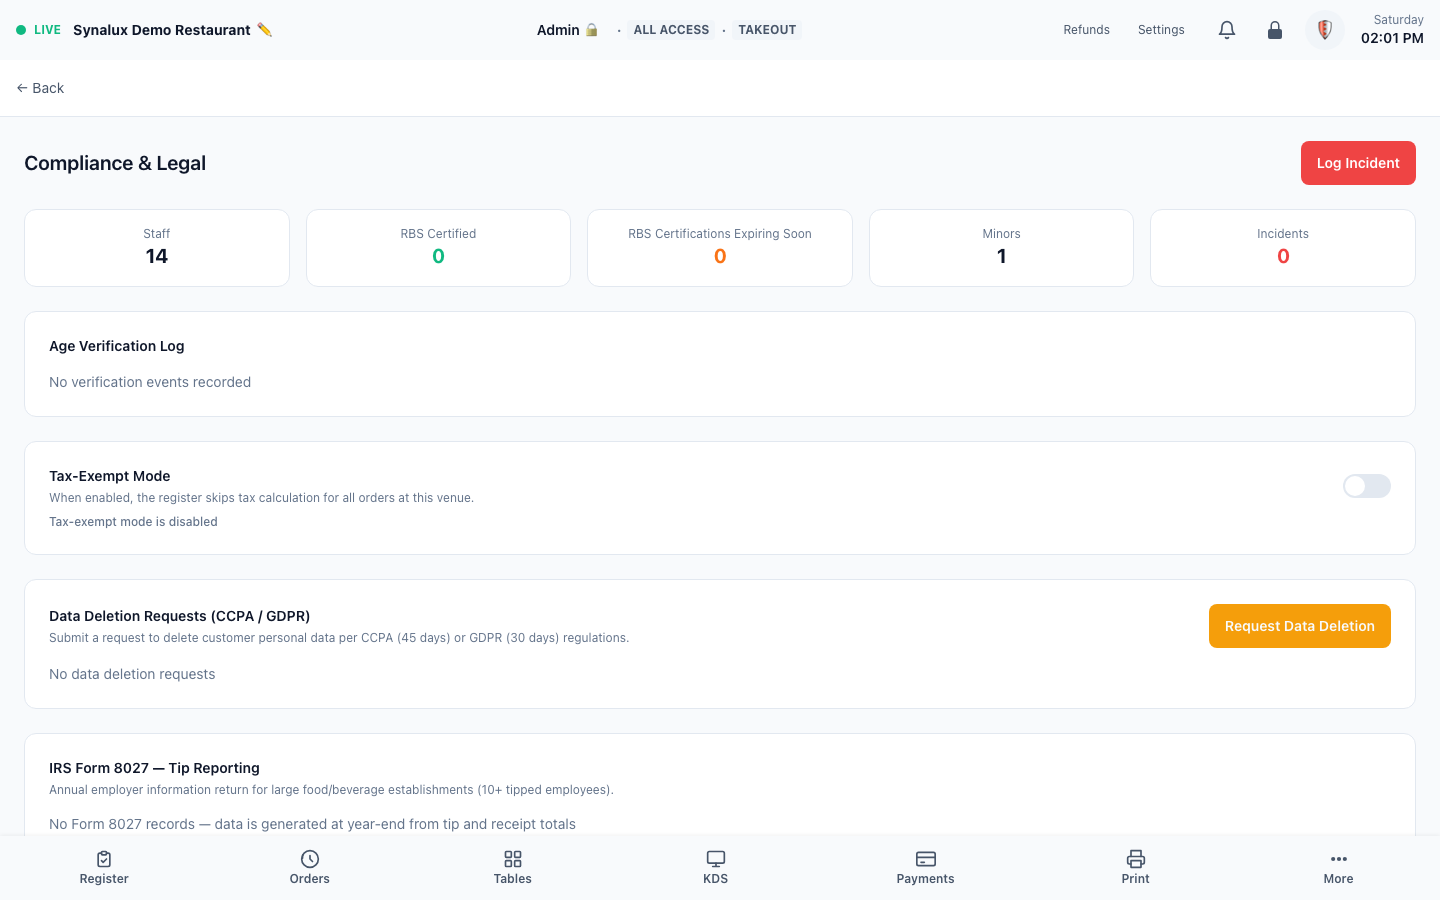Screen dimensions: 1440x900
Task: Select the RBS Certifications Expiring Soon card
Action: click(720, 248)
